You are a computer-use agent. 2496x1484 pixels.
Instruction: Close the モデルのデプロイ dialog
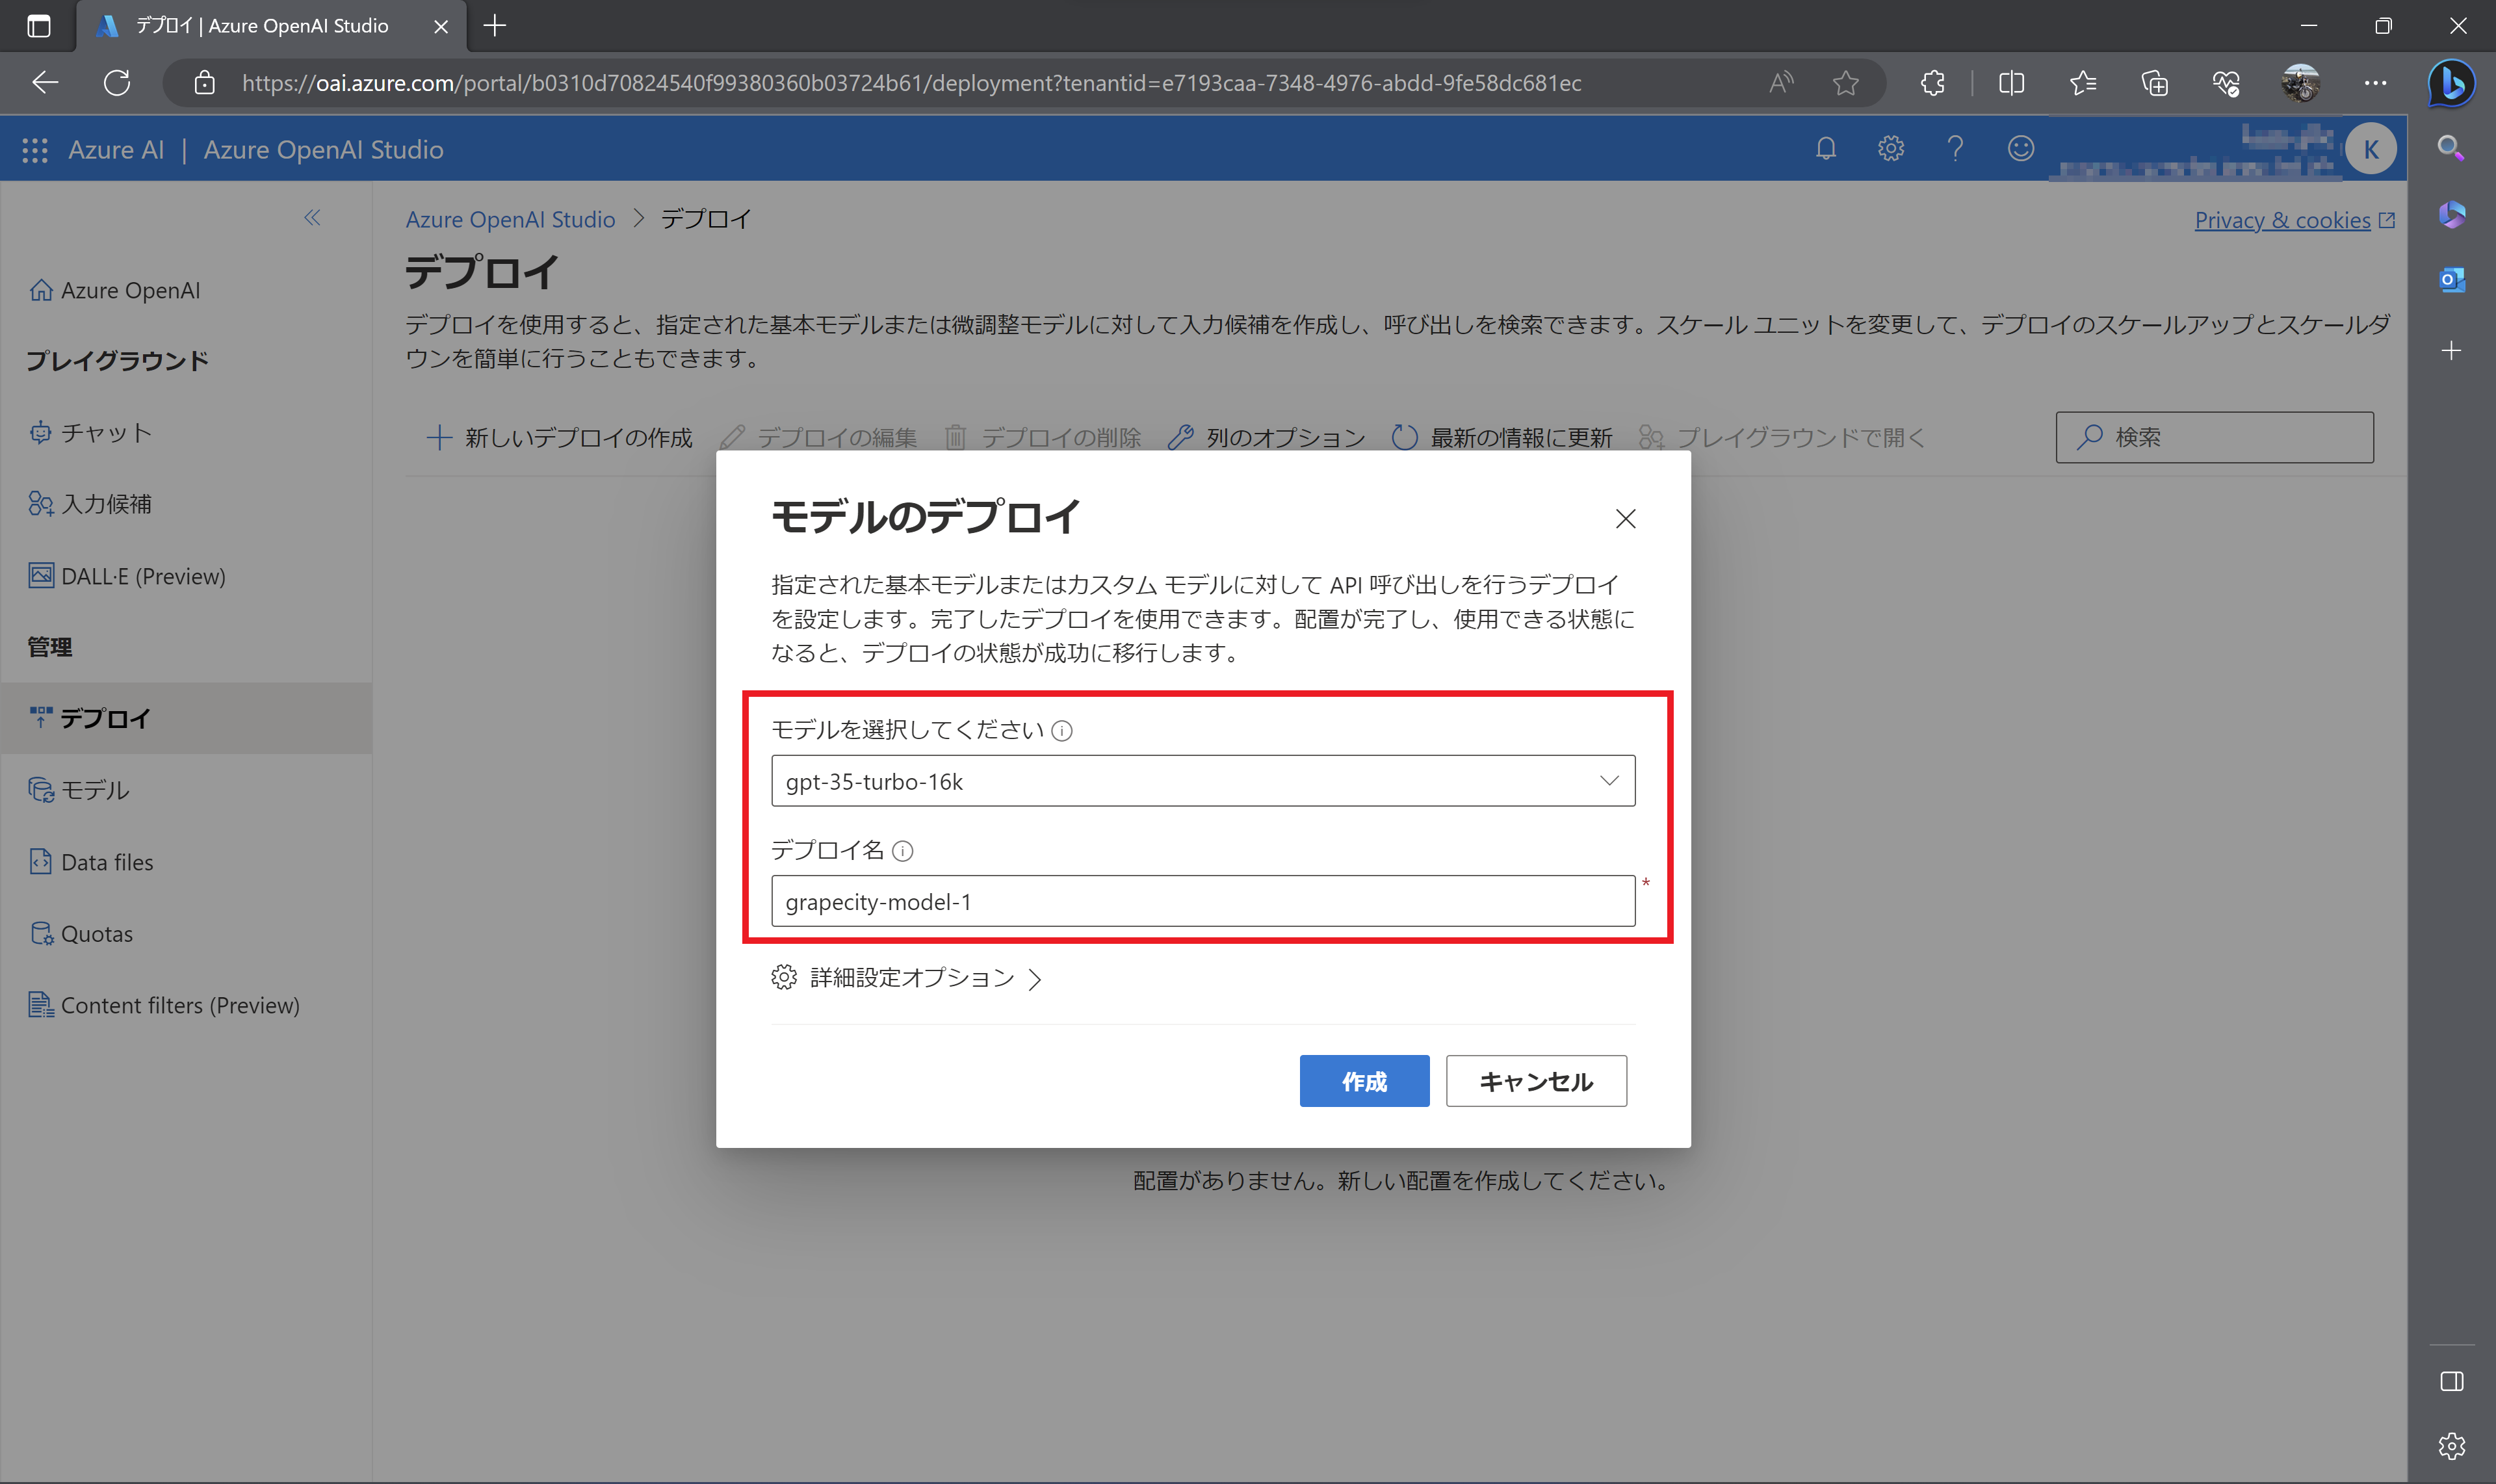(x=1625, y=518)
